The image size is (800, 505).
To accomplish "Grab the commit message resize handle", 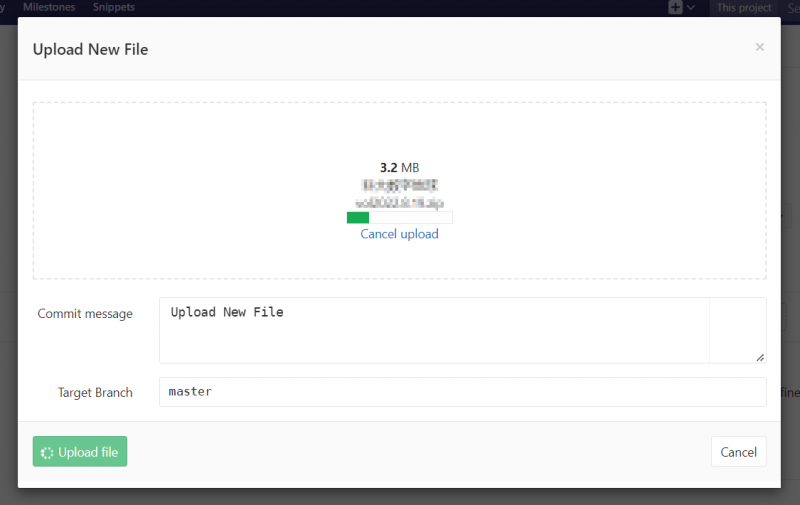I will pyautogui.click(x=760, y=357).
